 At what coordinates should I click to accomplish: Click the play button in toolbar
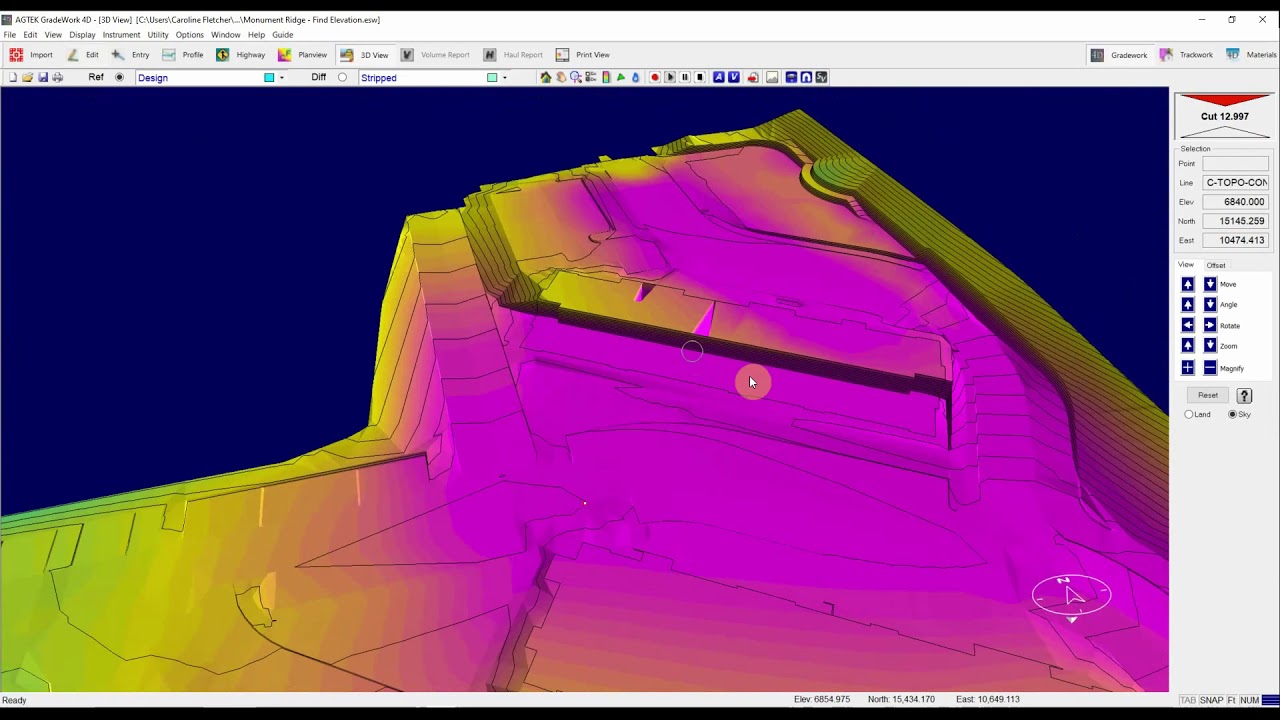tap(670, 77)
